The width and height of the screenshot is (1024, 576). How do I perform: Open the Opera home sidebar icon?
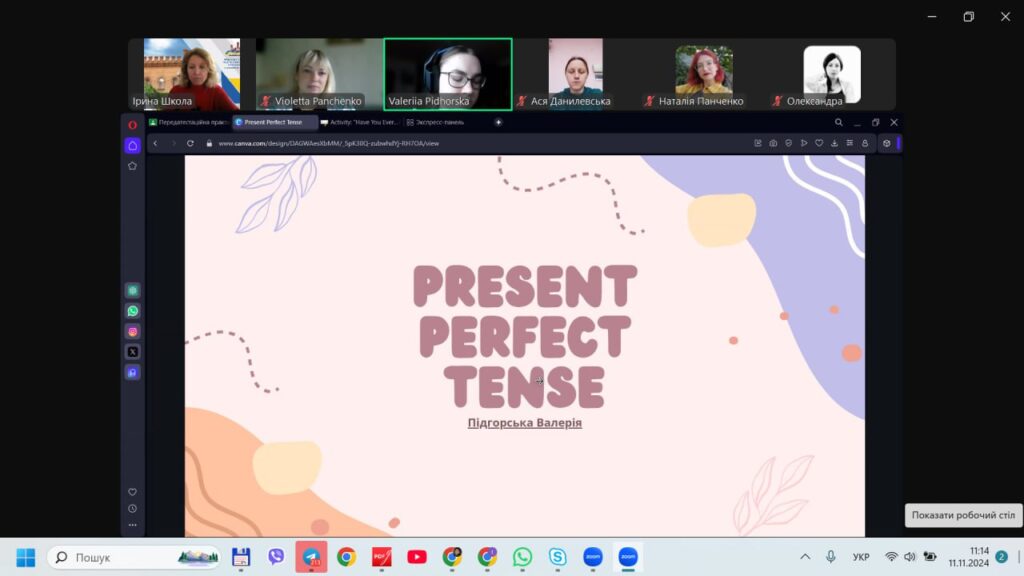[133, 145]
